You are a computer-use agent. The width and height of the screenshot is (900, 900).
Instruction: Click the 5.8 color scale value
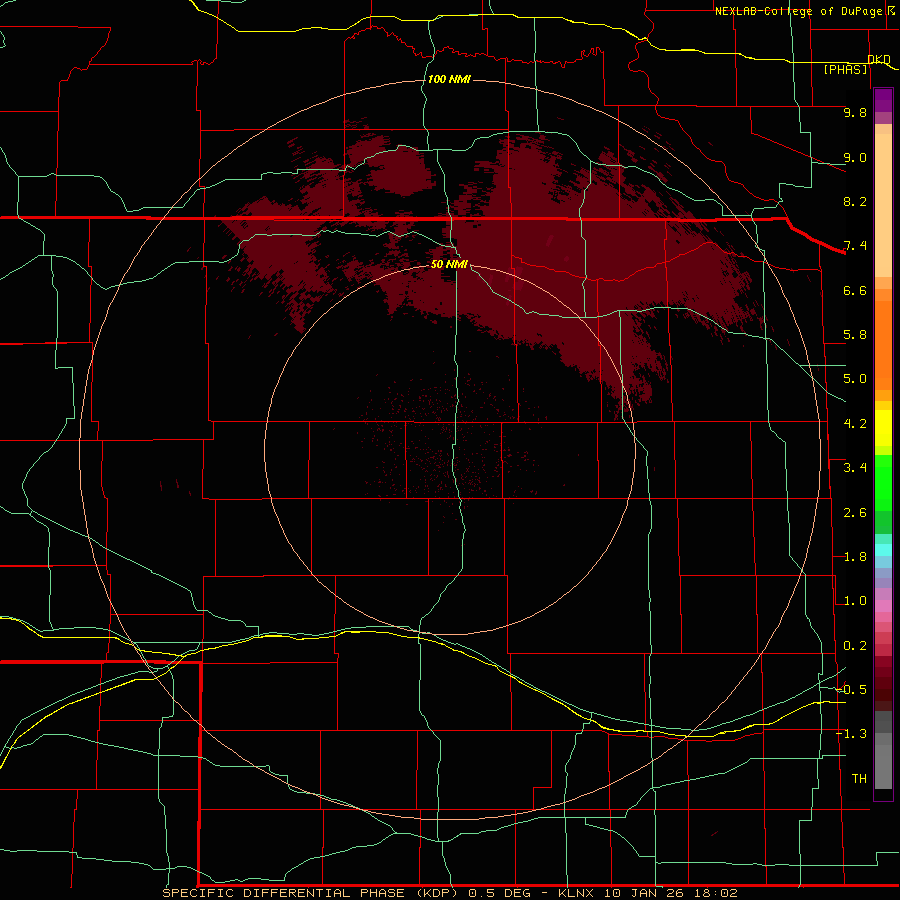855,335
